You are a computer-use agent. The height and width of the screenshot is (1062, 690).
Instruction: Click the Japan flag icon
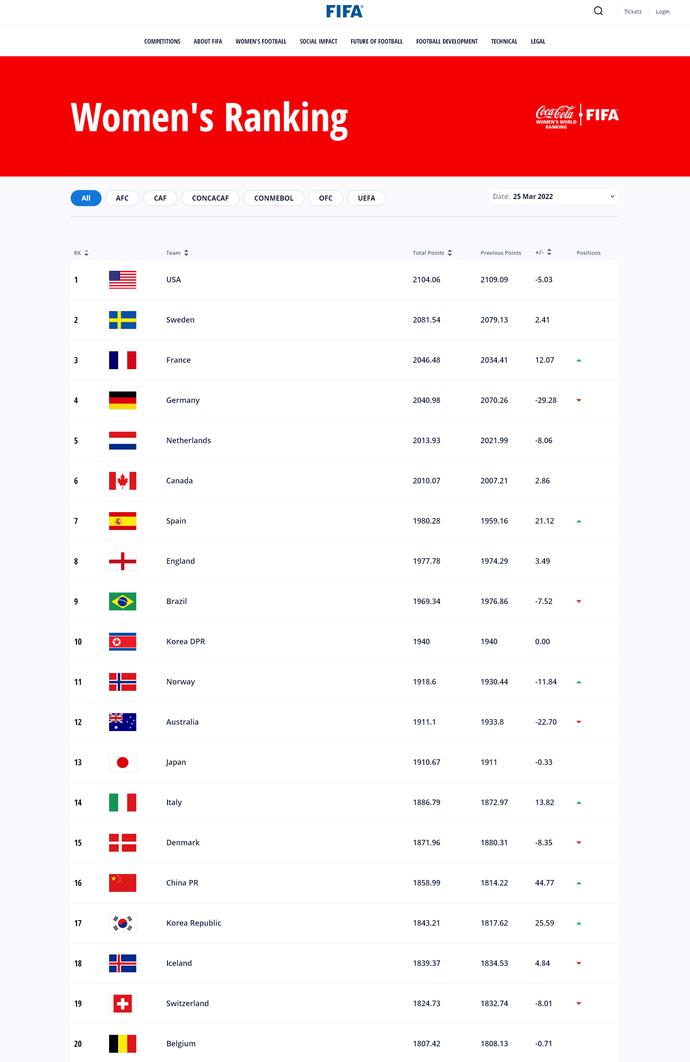(x=122, y=762)
